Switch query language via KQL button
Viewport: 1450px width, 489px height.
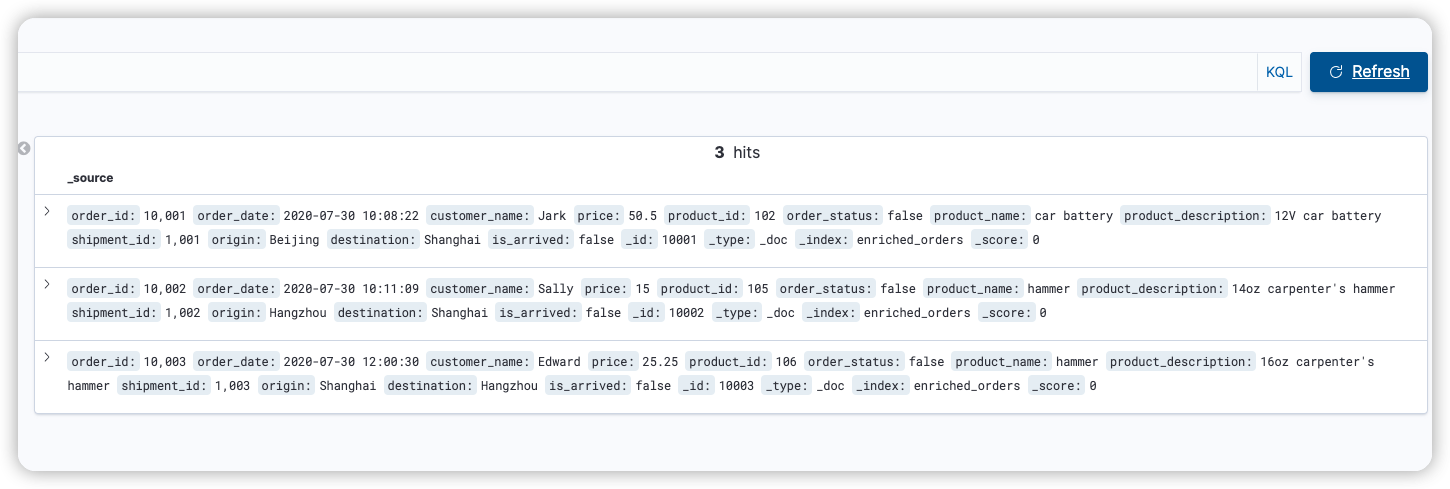[x=1279, y=72]
